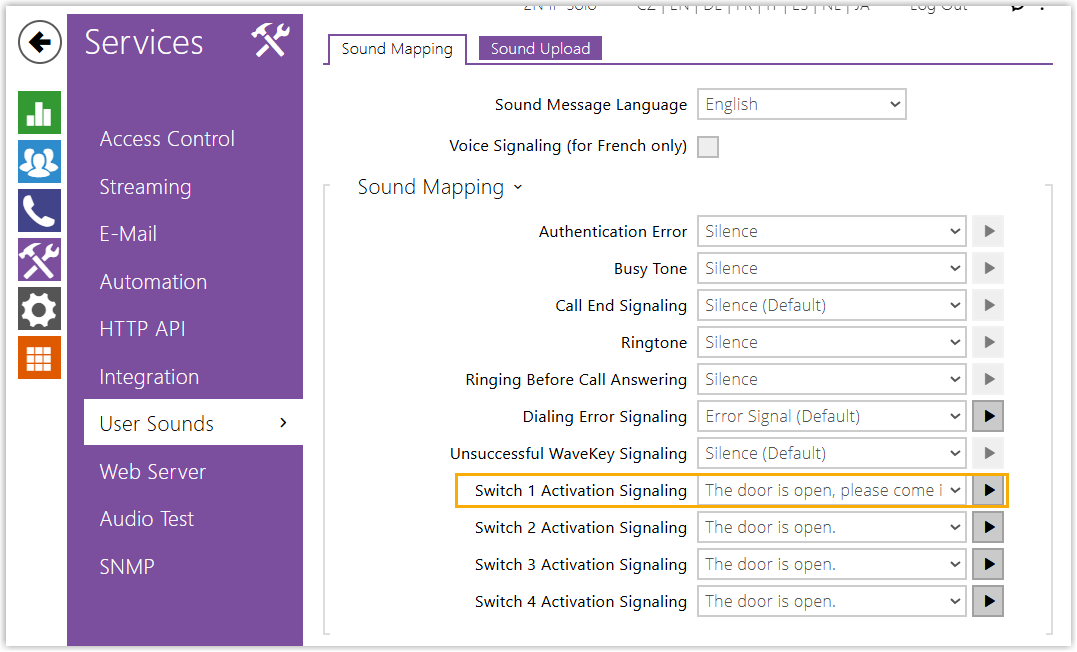The image size is (1077, 652).
Task: Open the Directory users icon
Action: (x=39, y=161)
